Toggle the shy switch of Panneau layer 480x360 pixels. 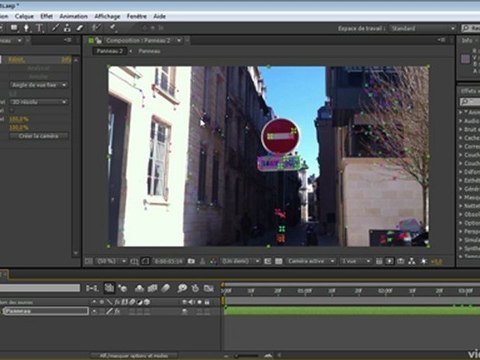tap(95, 311)
